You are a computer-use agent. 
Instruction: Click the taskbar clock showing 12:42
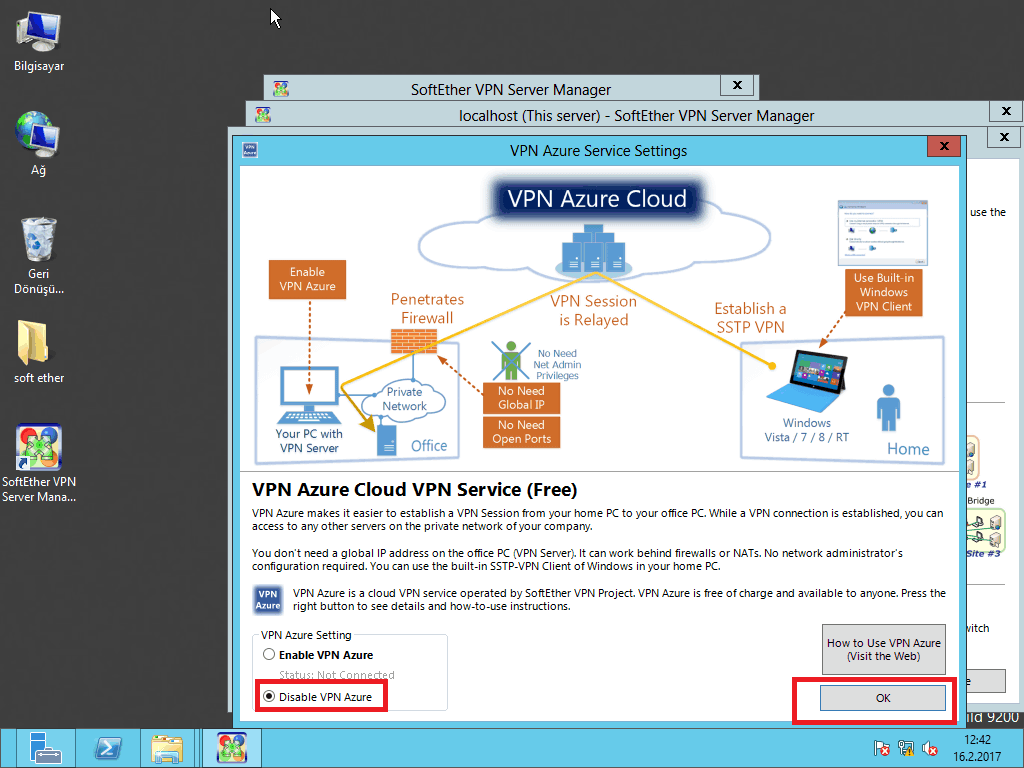pos(977,748)
